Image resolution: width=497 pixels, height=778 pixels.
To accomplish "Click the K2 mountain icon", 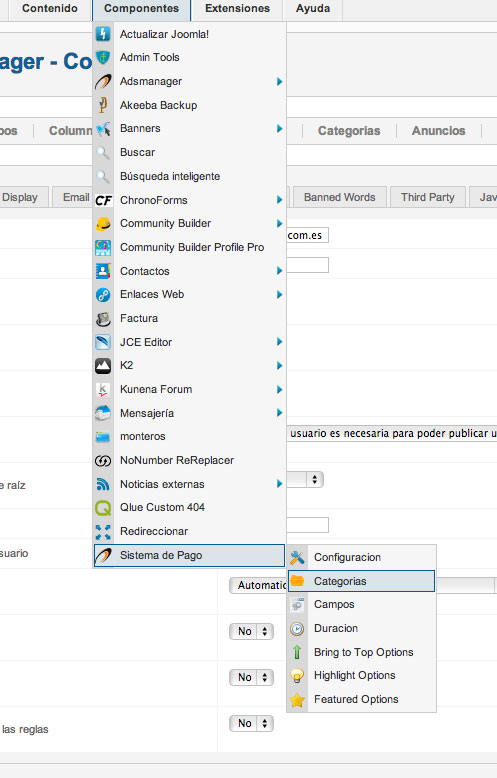I will pyautogui.click(x=103, y=366).
